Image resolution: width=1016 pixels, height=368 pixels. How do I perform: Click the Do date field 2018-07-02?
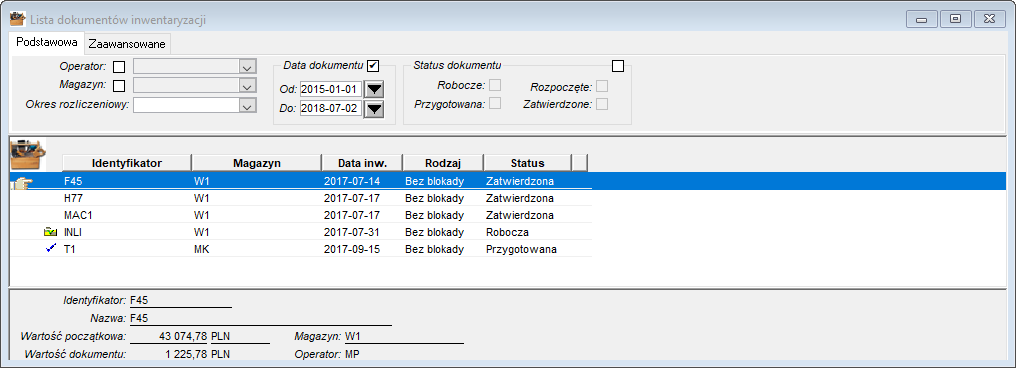[331, 109]
